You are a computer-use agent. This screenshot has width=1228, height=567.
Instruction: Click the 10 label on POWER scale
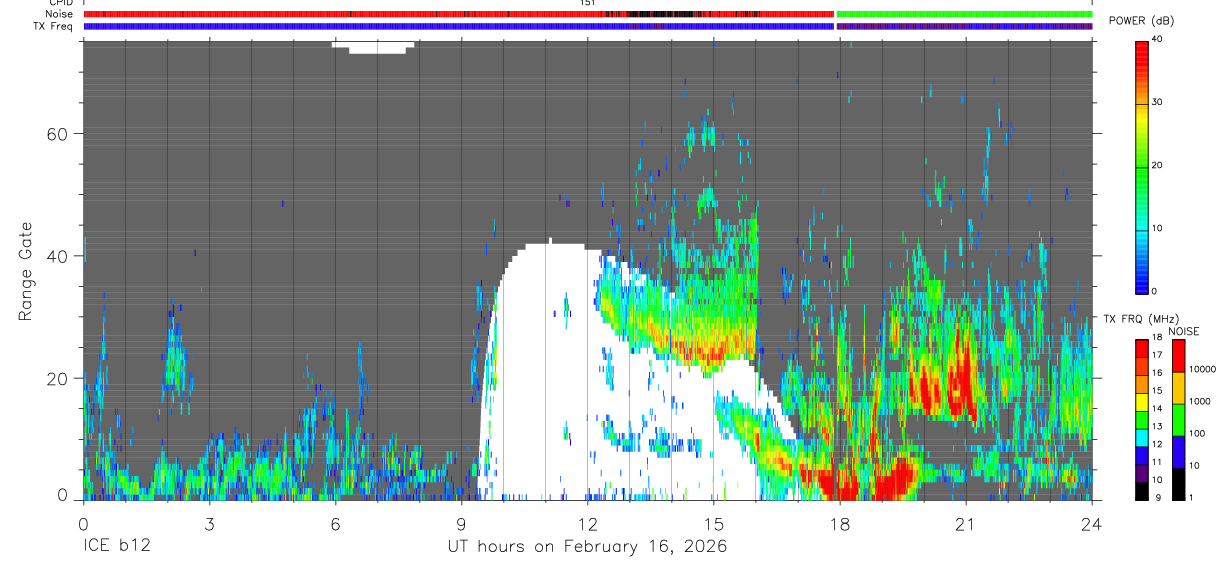pos(1158,229)
